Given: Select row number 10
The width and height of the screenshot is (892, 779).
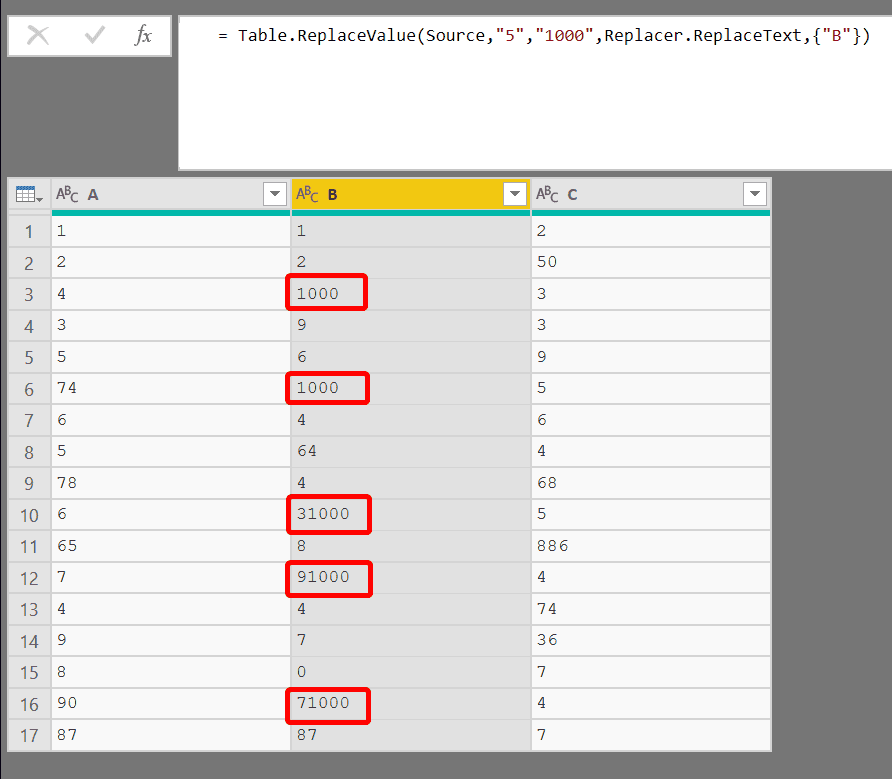Looking at the screenshot, I should (x=30, y=516).
